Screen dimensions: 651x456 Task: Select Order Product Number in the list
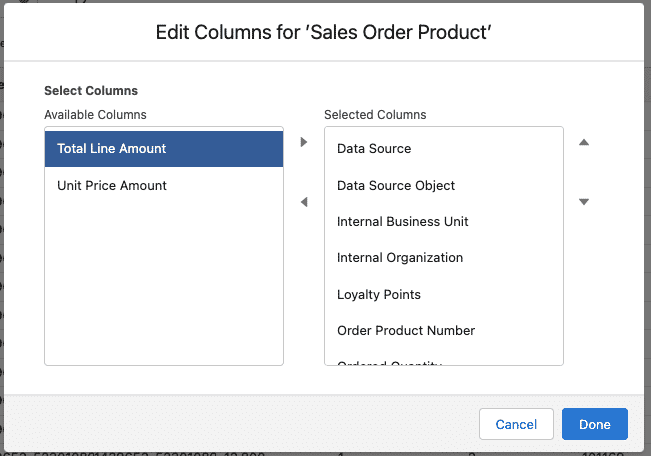[x=406, y=330]
